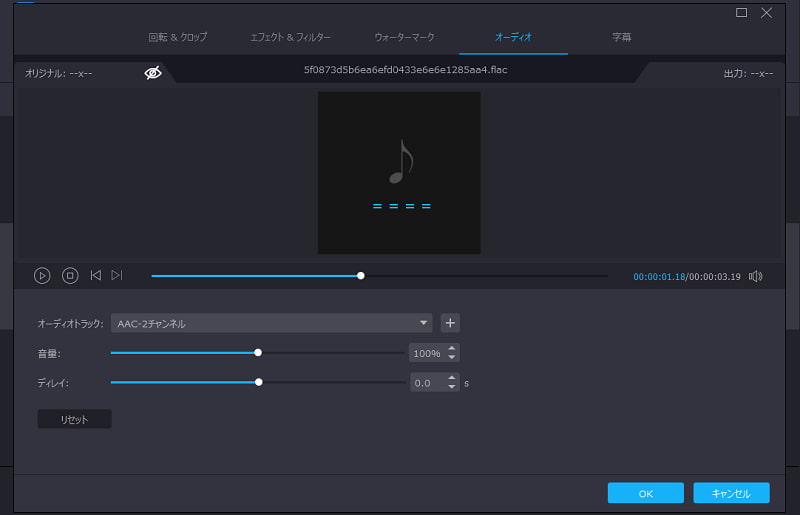Toggle preview visibility eye icon
This screenshot has height=515, width=800.
coord(153,73)
